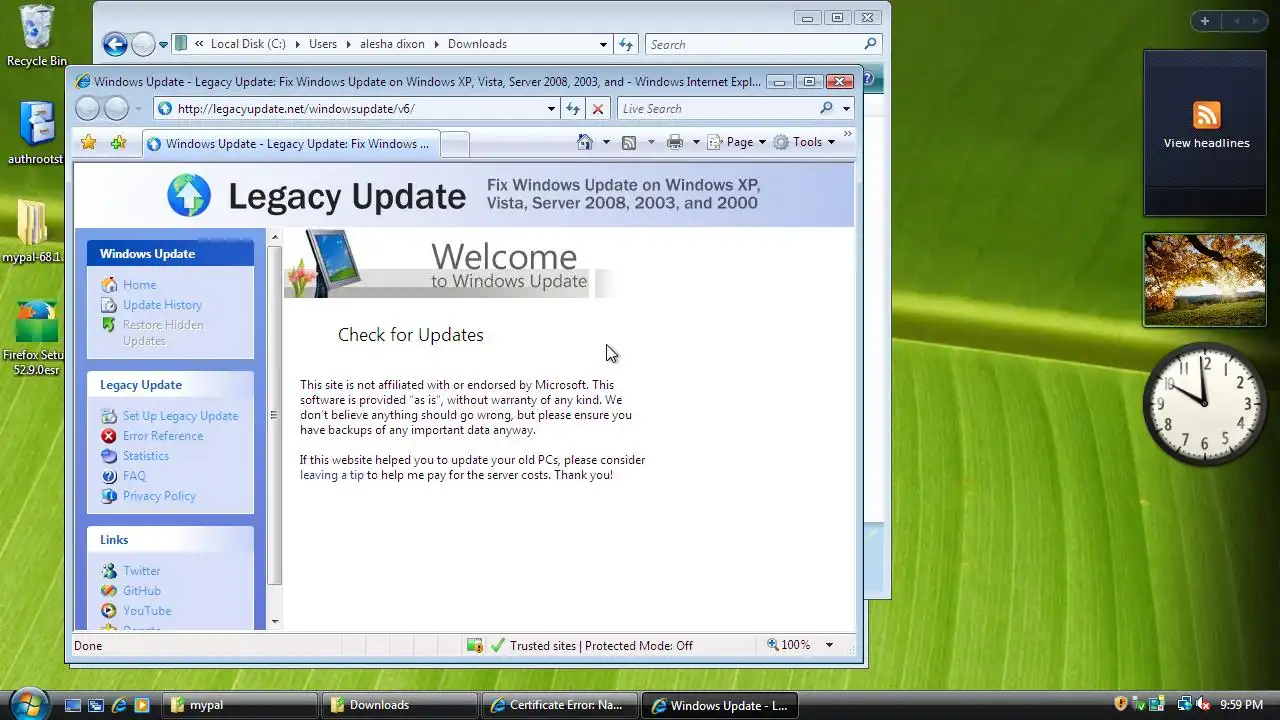The image size is (1280, 720).
Task: Click the Windows Start orb
Action: tap(29, 702)
